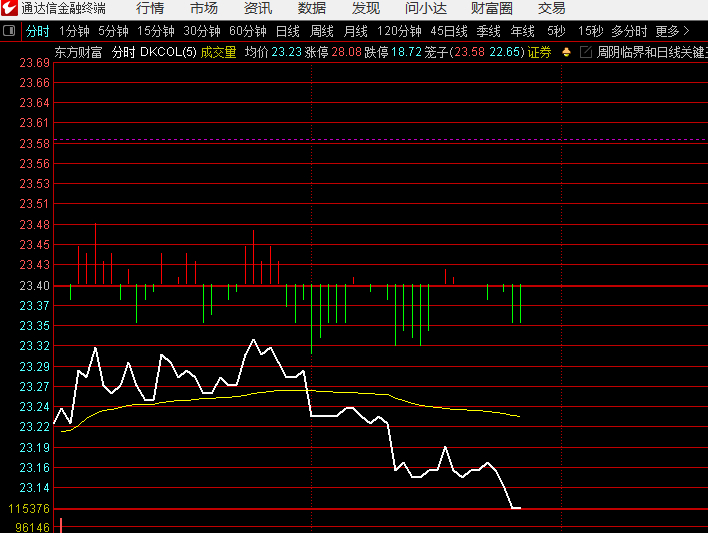Click the 115376 volume axis label
Screen dimensions: 708x533
click(x=29, y=509)
